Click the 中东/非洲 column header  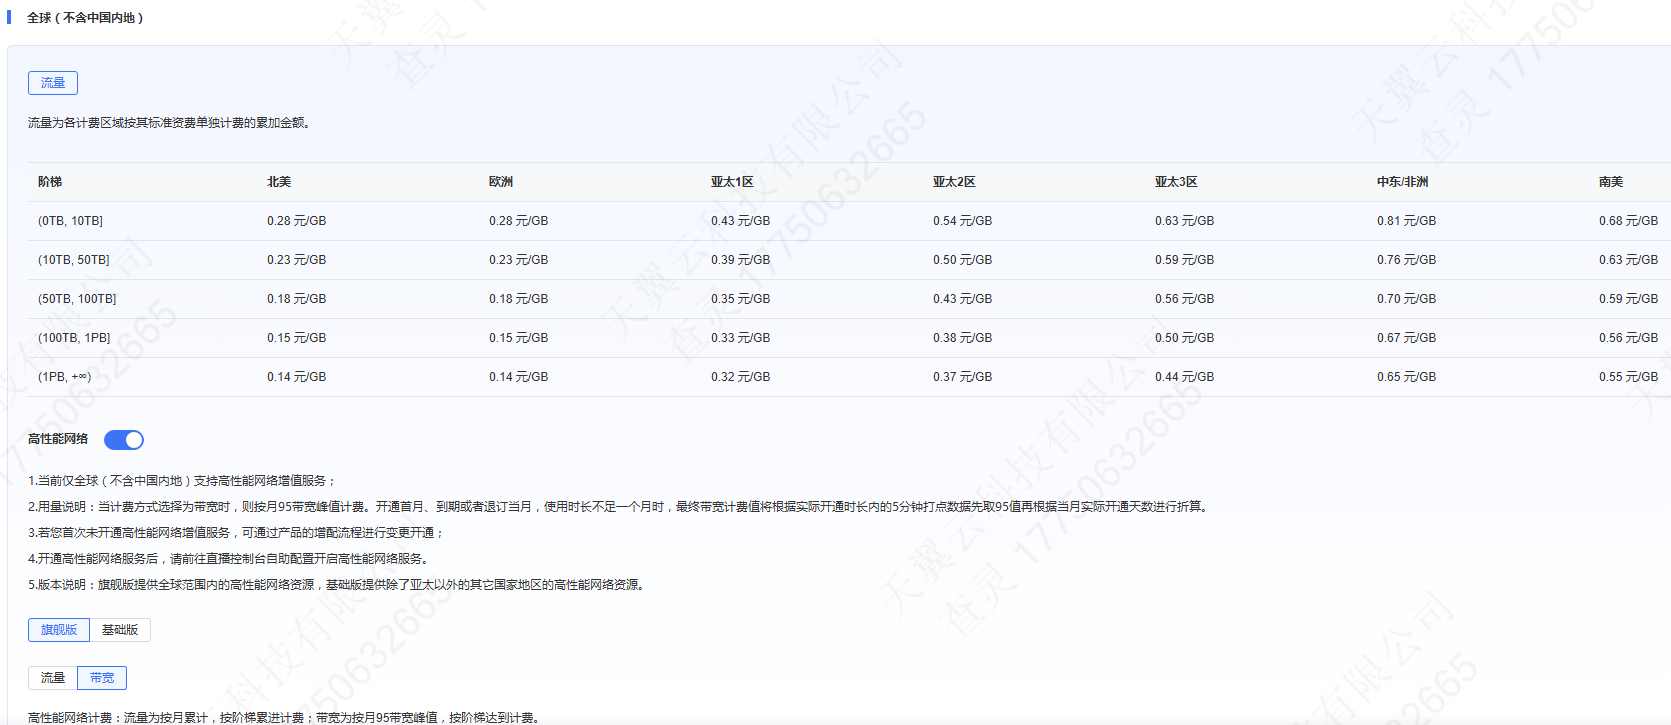tap(1402, 182)
